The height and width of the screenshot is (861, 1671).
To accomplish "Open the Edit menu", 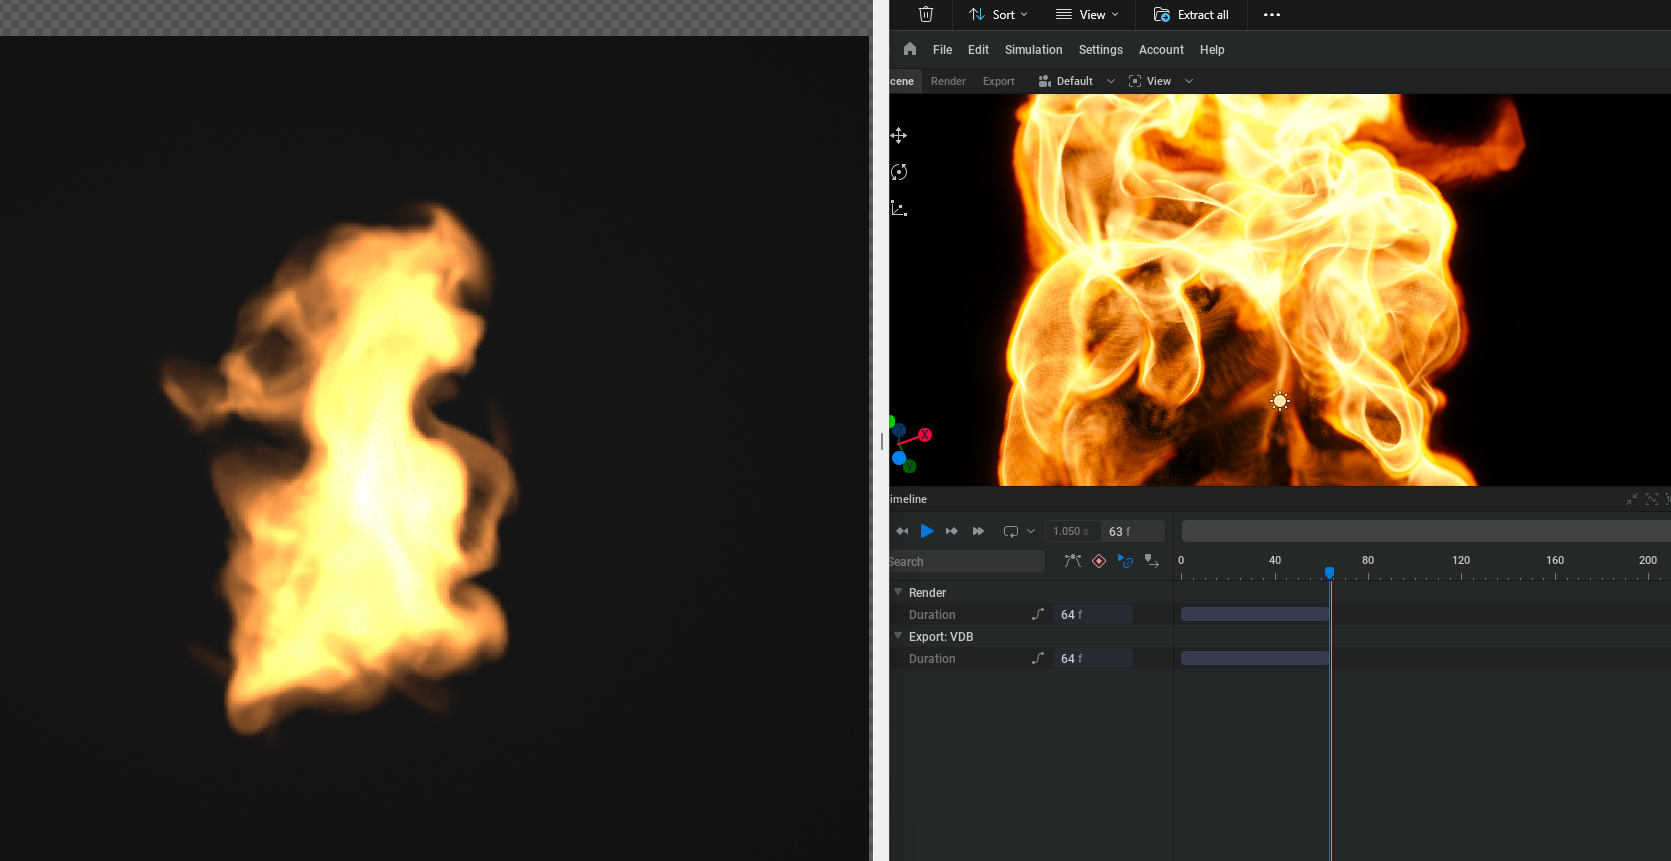I will click(x=978, y=50).
